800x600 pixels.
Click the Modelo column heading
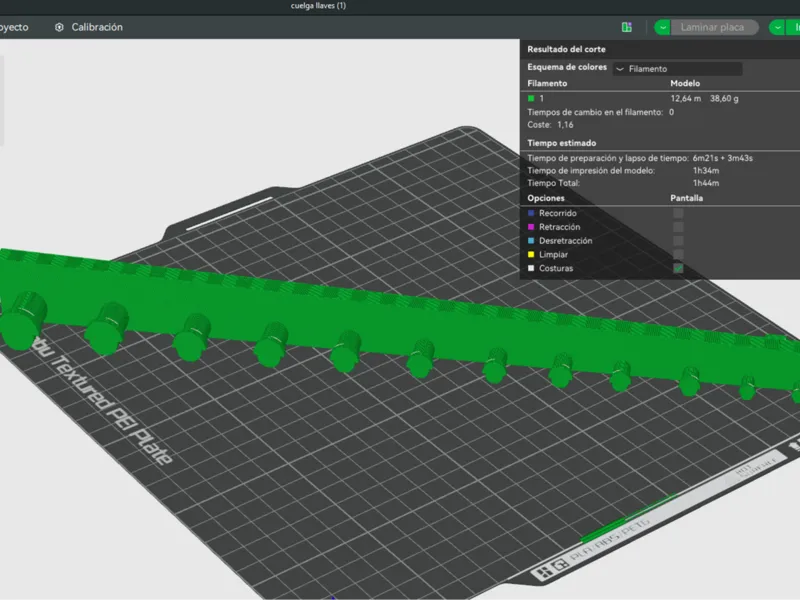coord(685,83)
